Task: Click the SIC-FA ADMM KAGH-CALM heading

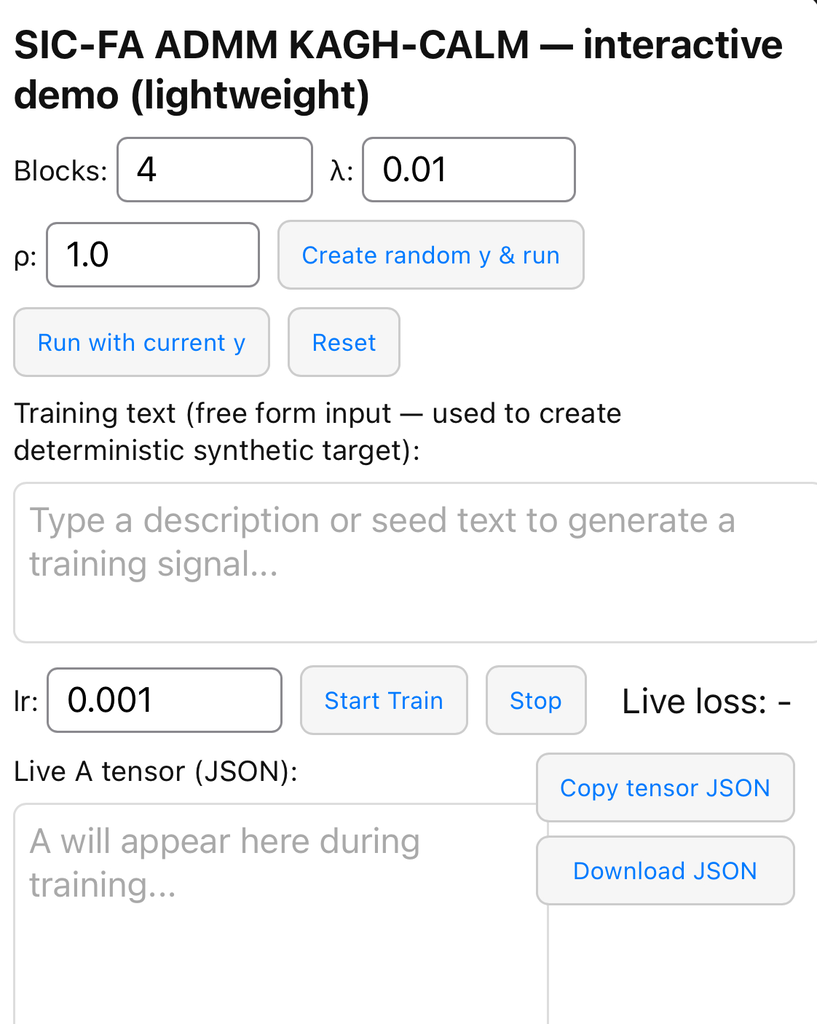Action: tap(397, 70)
